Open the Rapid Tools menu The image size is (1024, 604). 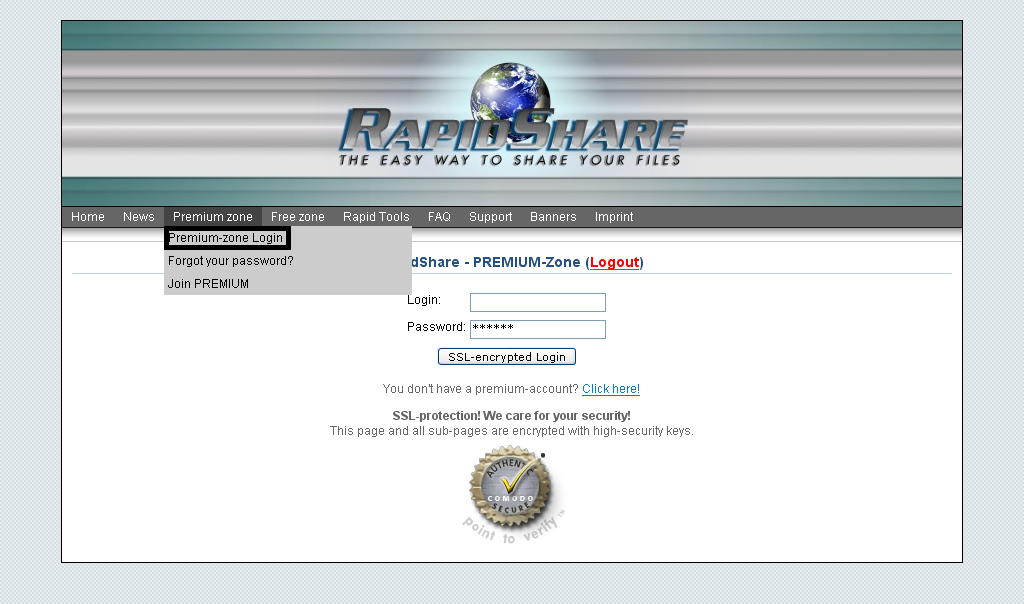click(376, 217)
